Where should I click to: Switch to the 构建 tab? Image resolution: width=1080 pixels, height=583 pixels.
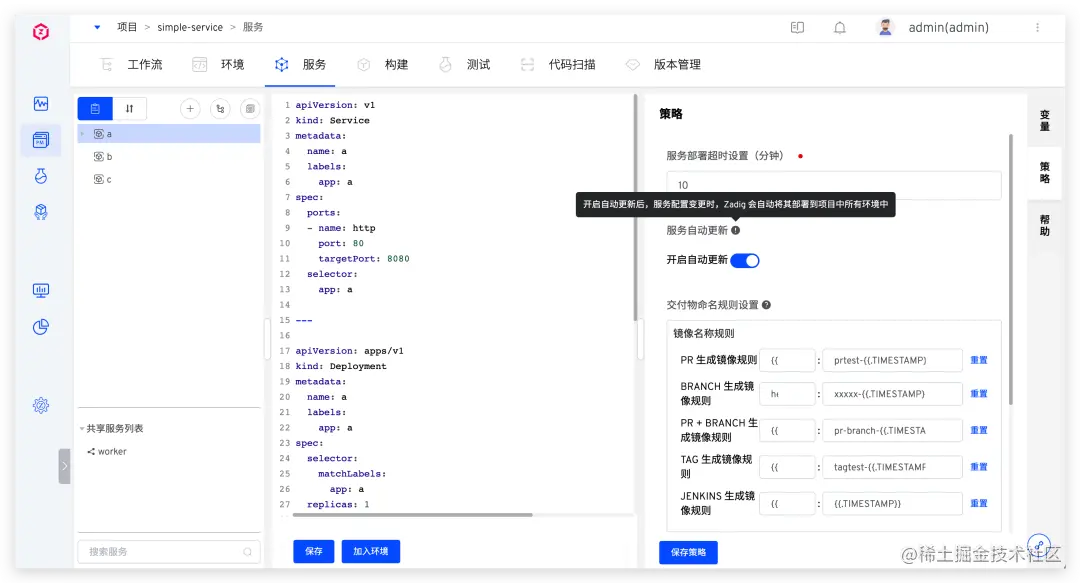pos(394,63)
